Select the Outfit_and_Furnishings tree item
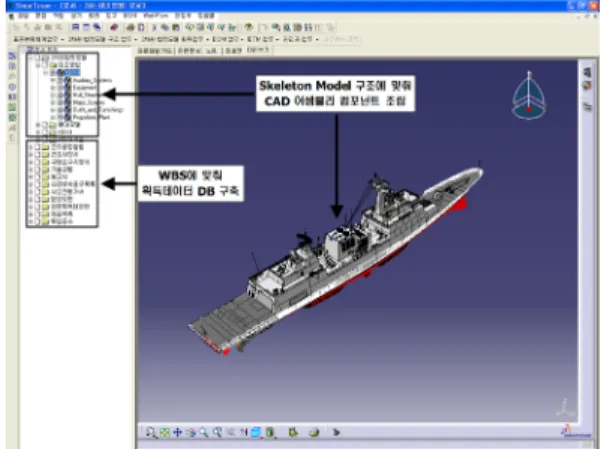 pos(98,110)
